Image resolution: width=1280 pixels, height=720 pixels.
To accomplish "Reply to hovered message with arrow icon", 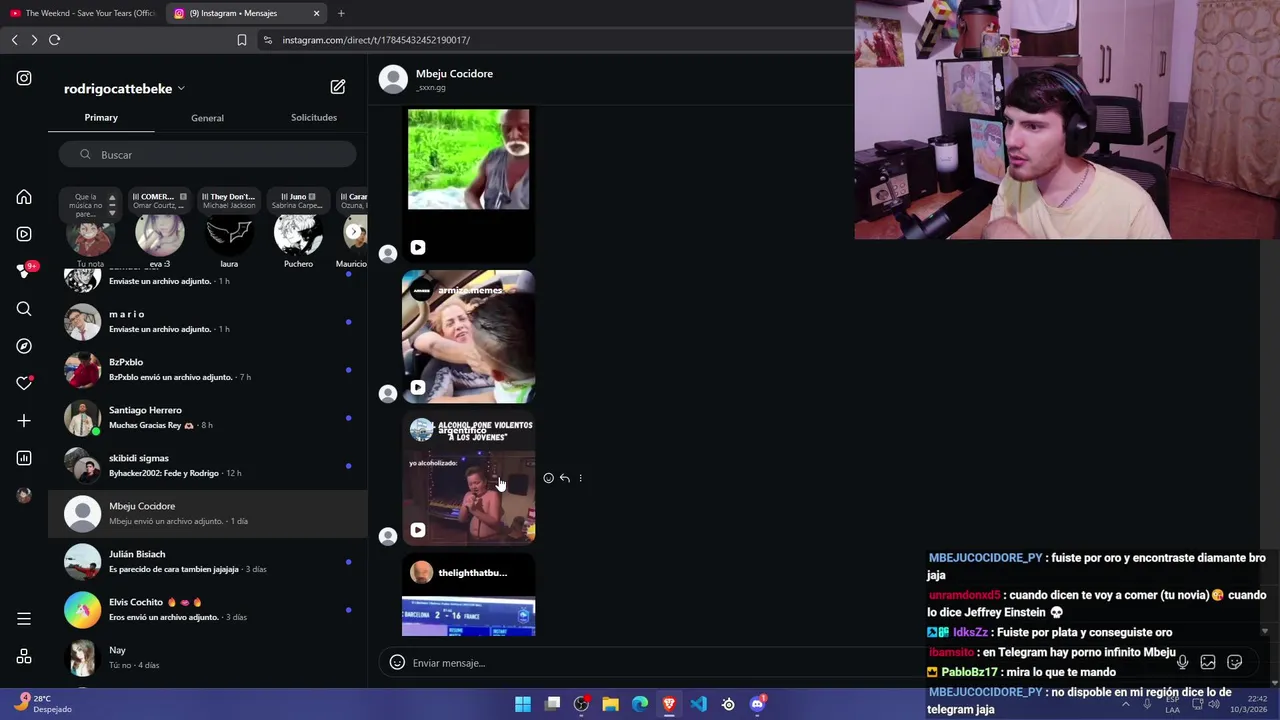I will coord(564,478).
